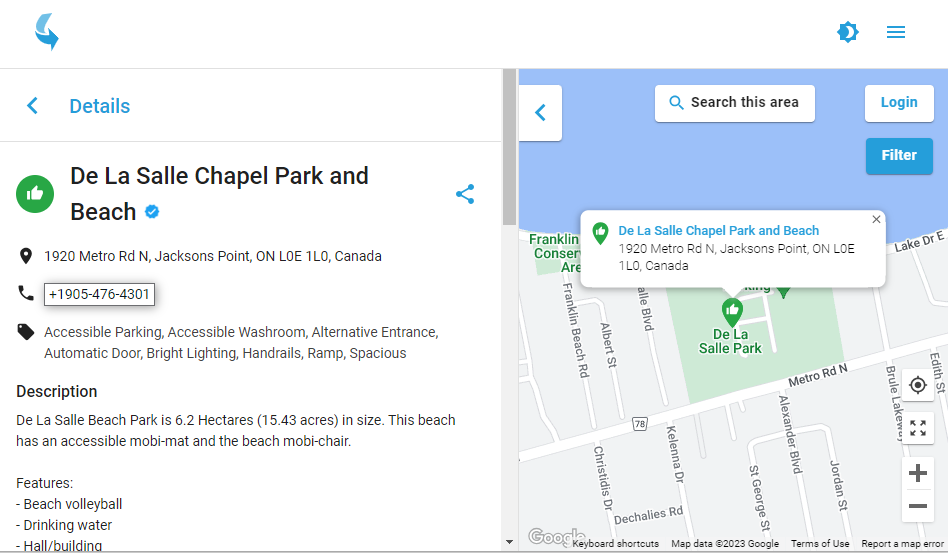Share De La Salle Chapel Park listing
The image size is (948, 553).
click(x=465, y=194)
